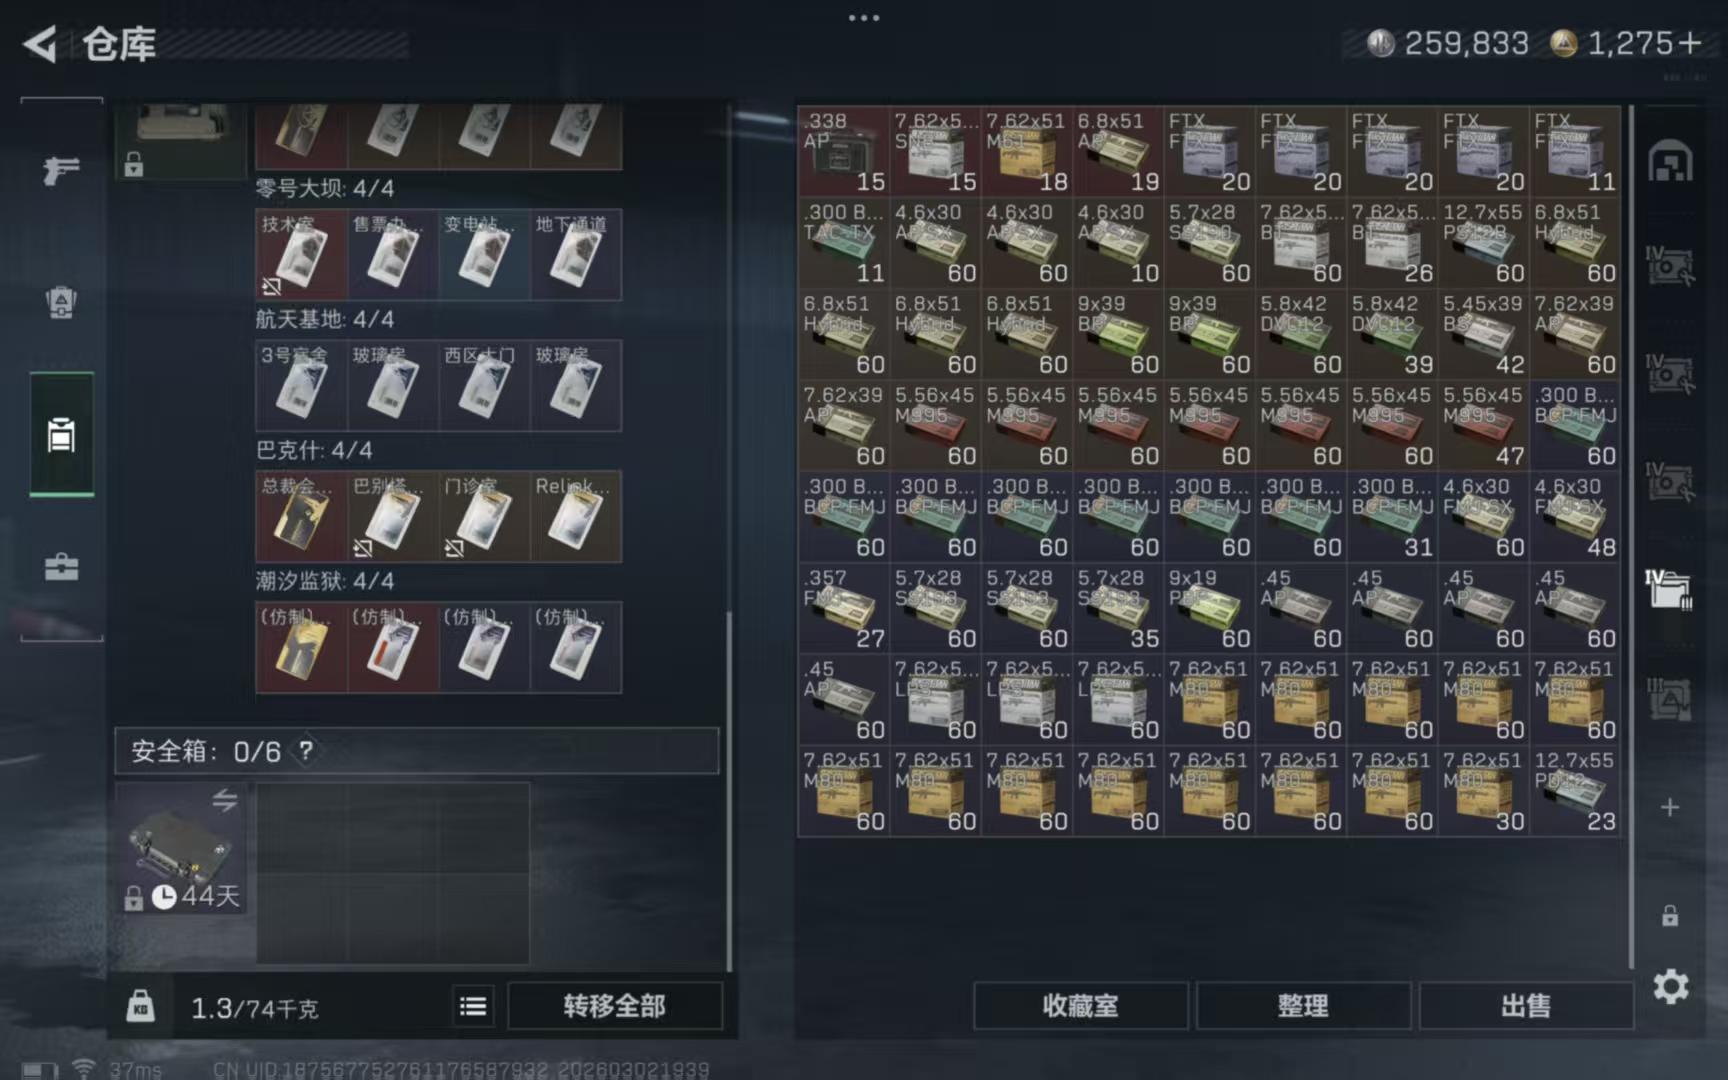Open the weapons category in left sidebar
The width and height of the screenshot is (1728, 1080).
[61, 171]
